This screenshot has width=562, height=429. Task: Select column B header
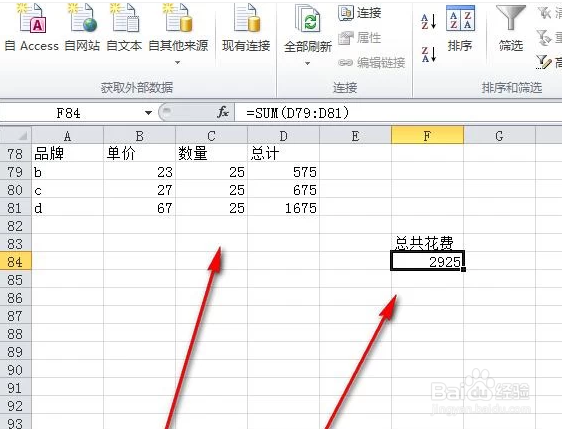pyautogui.click(x=139, y=136)
